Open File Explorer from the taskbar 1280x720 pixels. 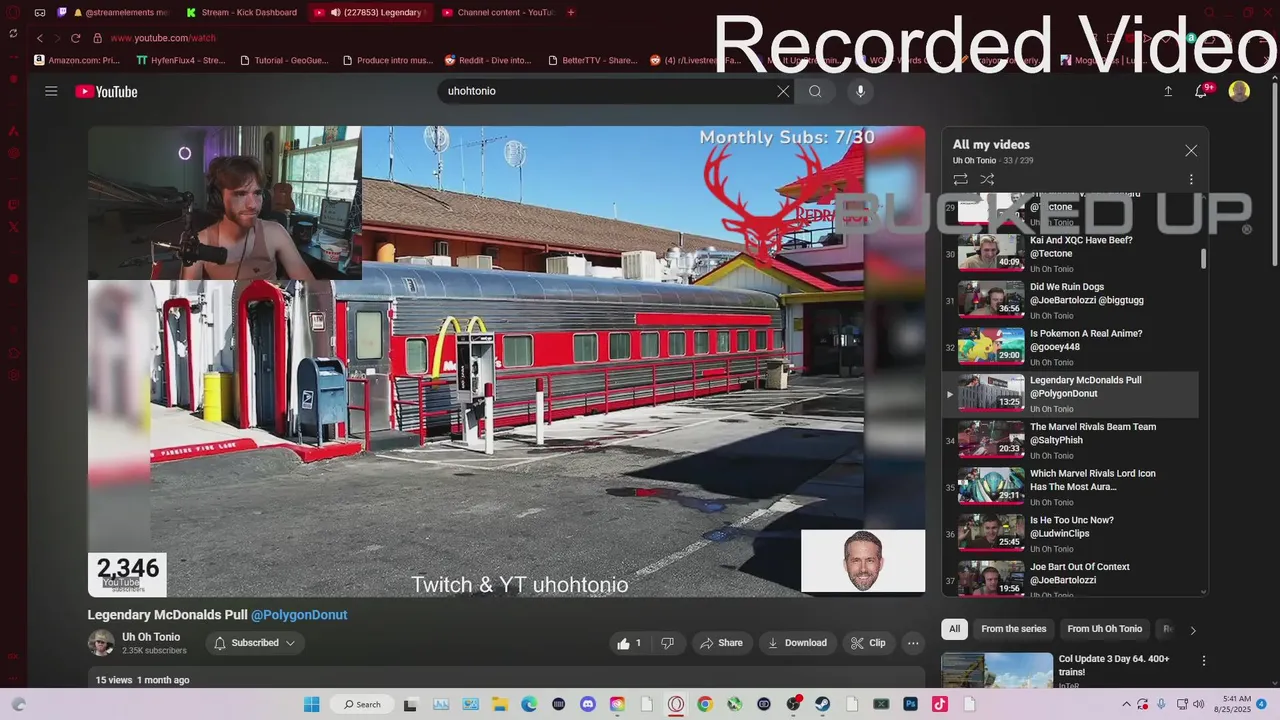coord(499,704)
